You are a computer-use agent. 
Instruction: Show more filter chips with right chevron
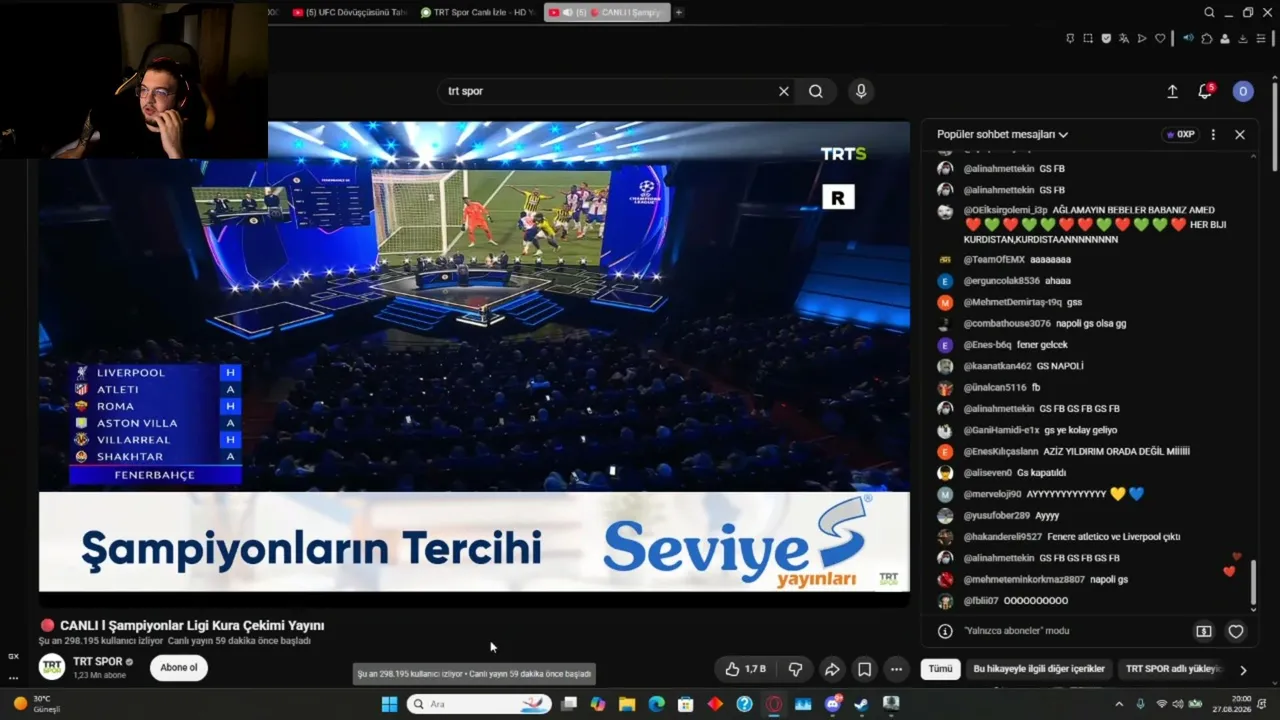point(1243,670)
